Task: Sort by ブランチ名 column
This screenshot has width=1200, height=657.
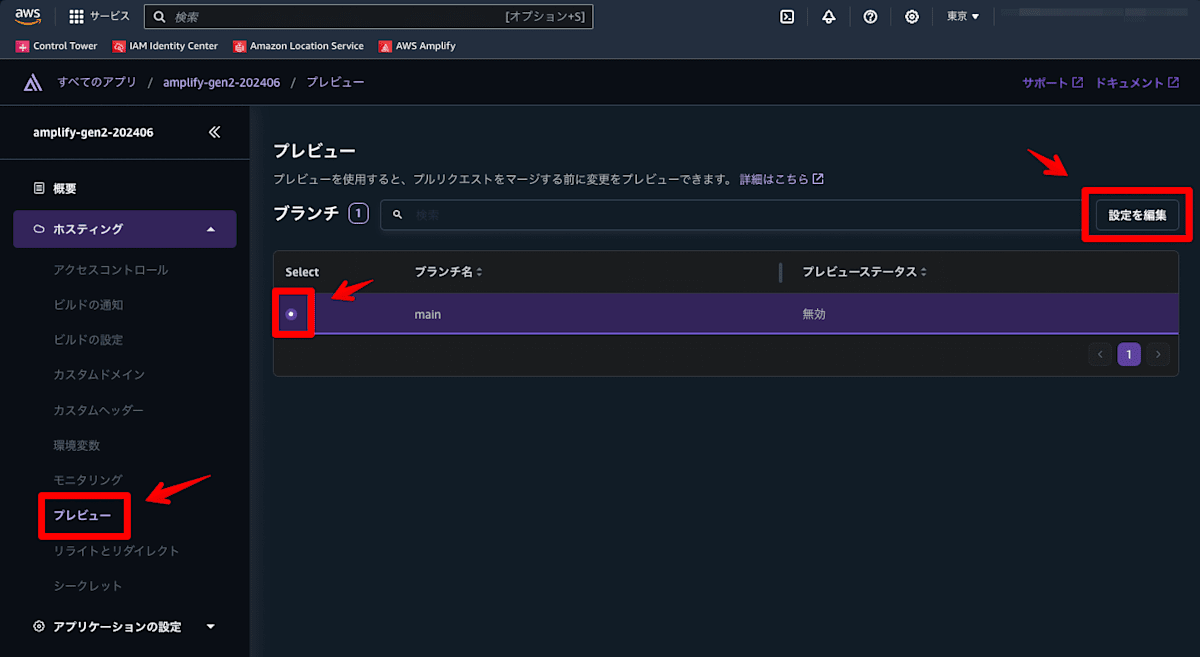Action: pos(449,272)
